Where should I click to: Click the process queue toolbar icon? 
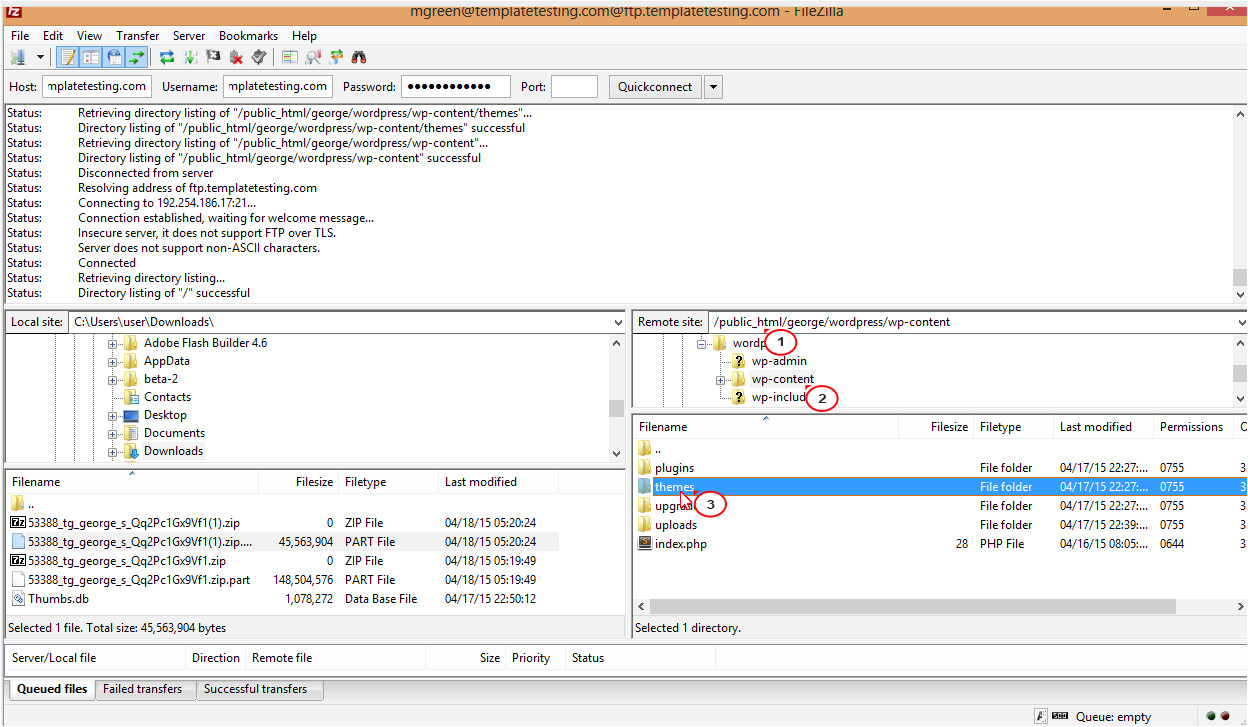coord(190,58)
